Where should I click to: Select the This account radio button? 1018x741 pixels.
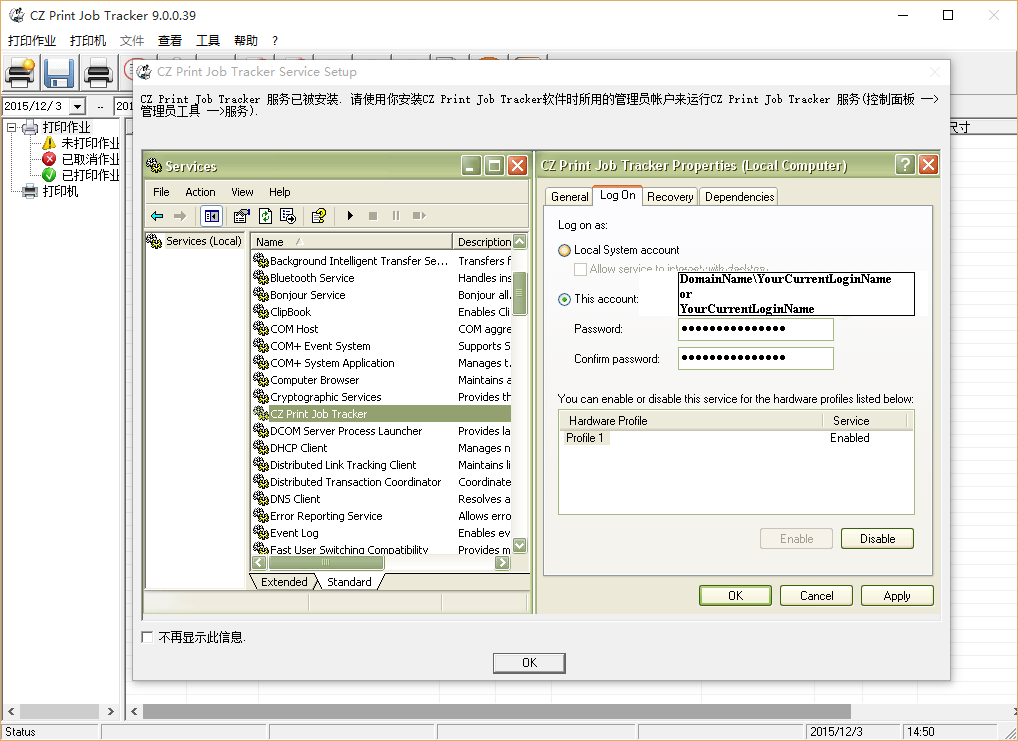pos(565,299)
